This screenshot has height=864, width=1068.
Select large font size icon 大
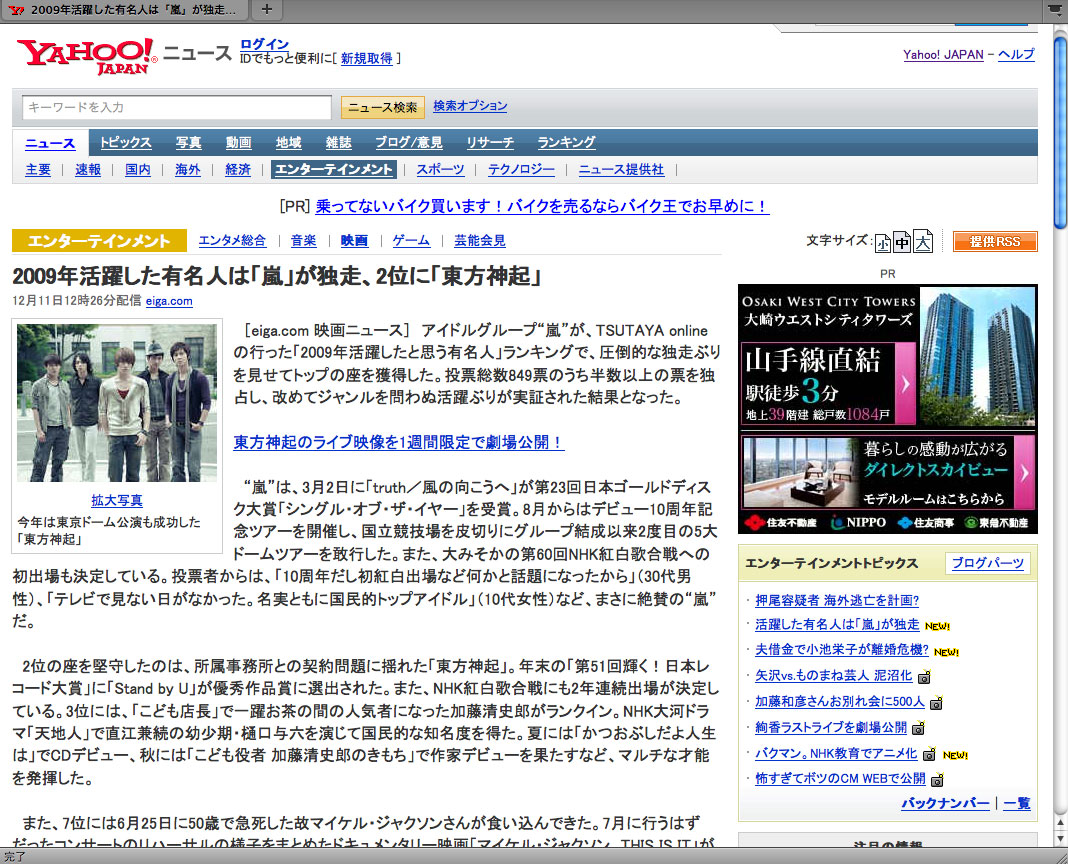923,241
